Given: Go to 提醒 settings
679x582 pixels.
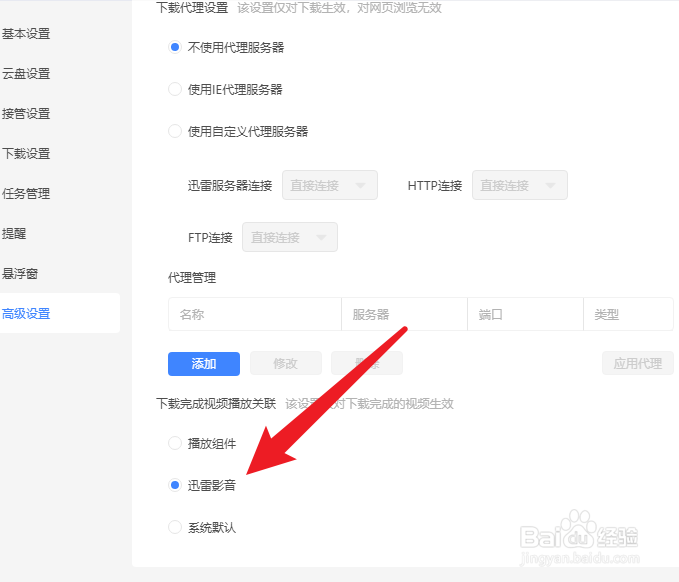Looking at the screenshot, I should tap(14, 233).
